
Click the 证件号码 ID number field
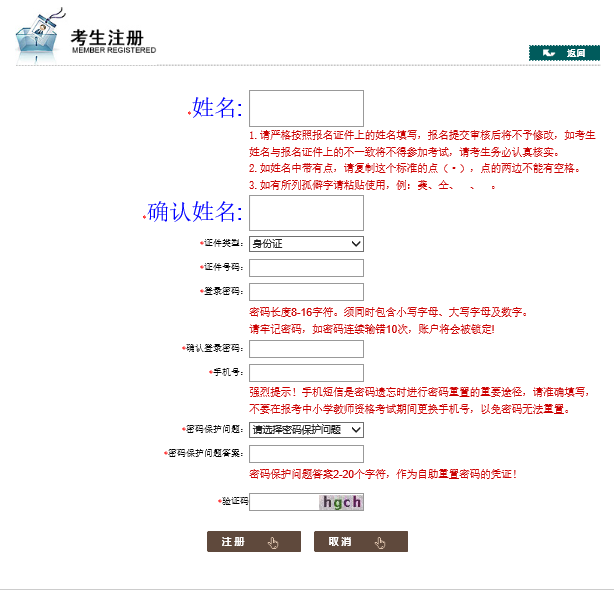(x=305, y=268)
